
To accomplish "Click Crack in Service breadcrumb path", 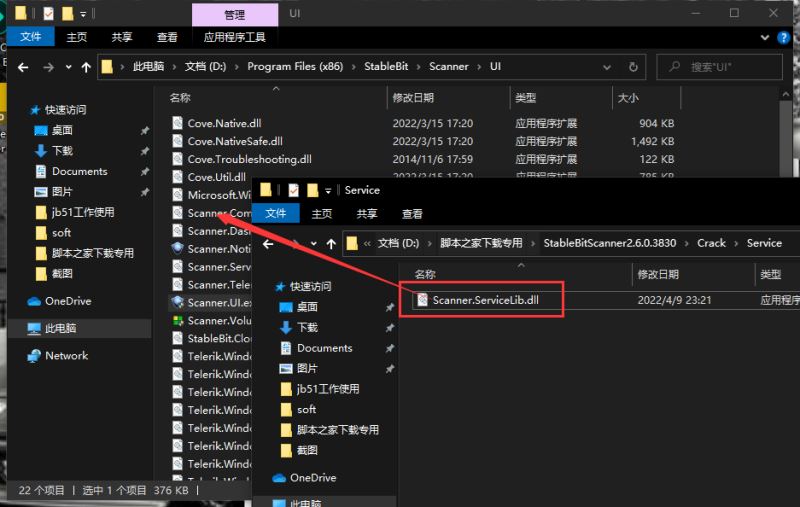I will [x=711, y=243].
